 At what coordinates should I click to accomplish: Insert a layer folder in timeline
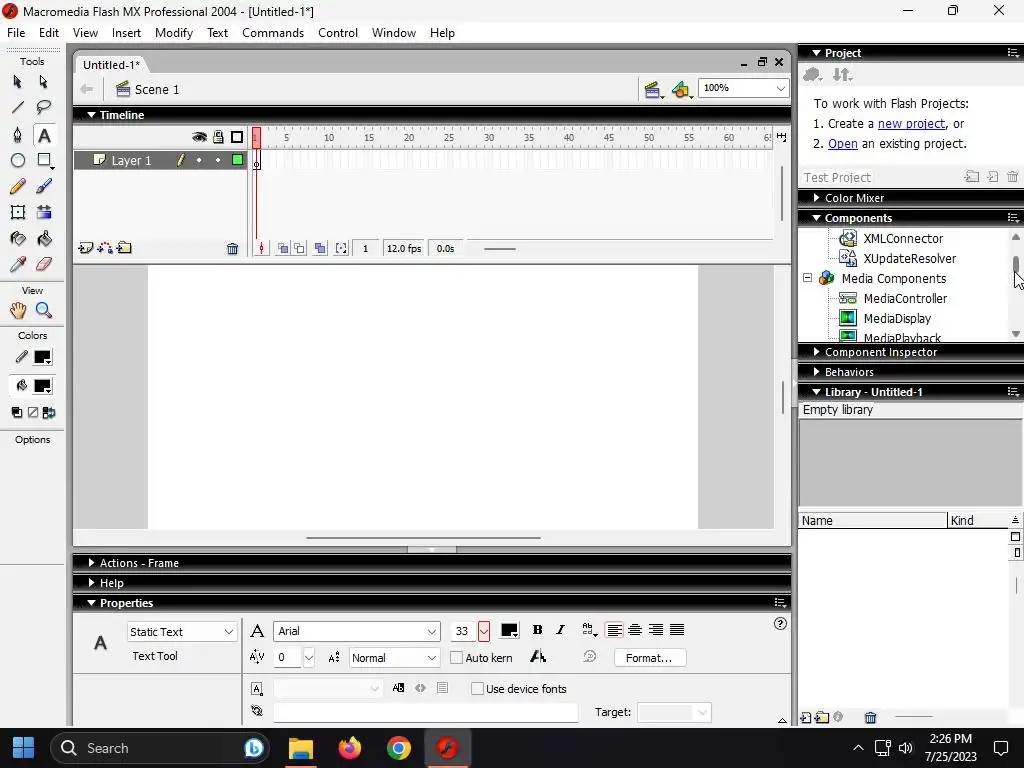coord(124,248)
